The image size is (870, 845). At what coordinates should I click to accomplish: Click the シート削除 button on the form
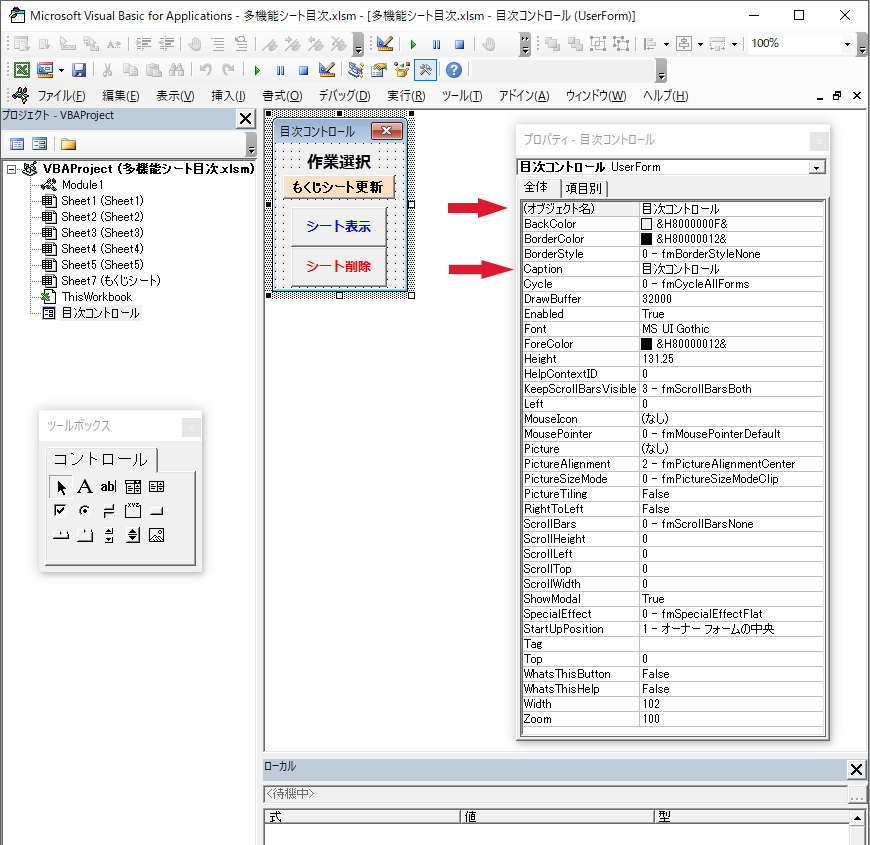tap(338, 266)
